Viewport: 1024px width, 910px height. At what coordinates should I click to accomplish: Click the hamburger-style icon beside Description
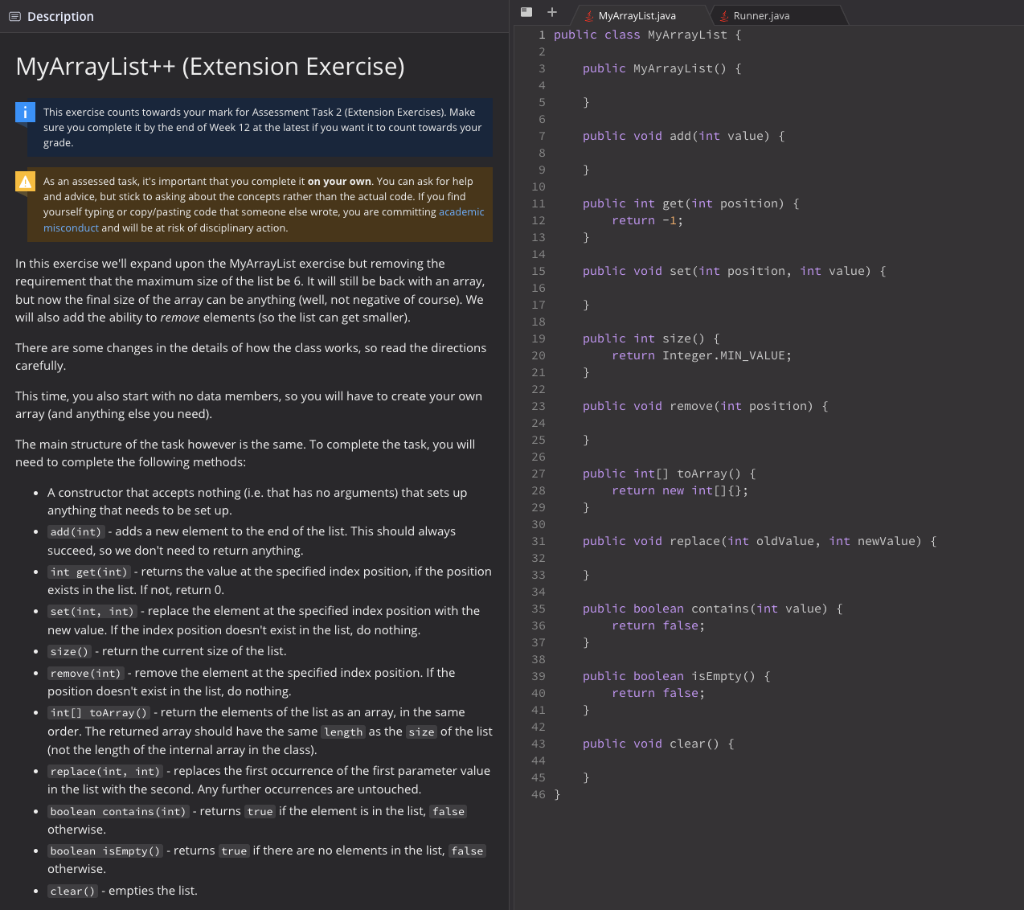pos(13,16)
